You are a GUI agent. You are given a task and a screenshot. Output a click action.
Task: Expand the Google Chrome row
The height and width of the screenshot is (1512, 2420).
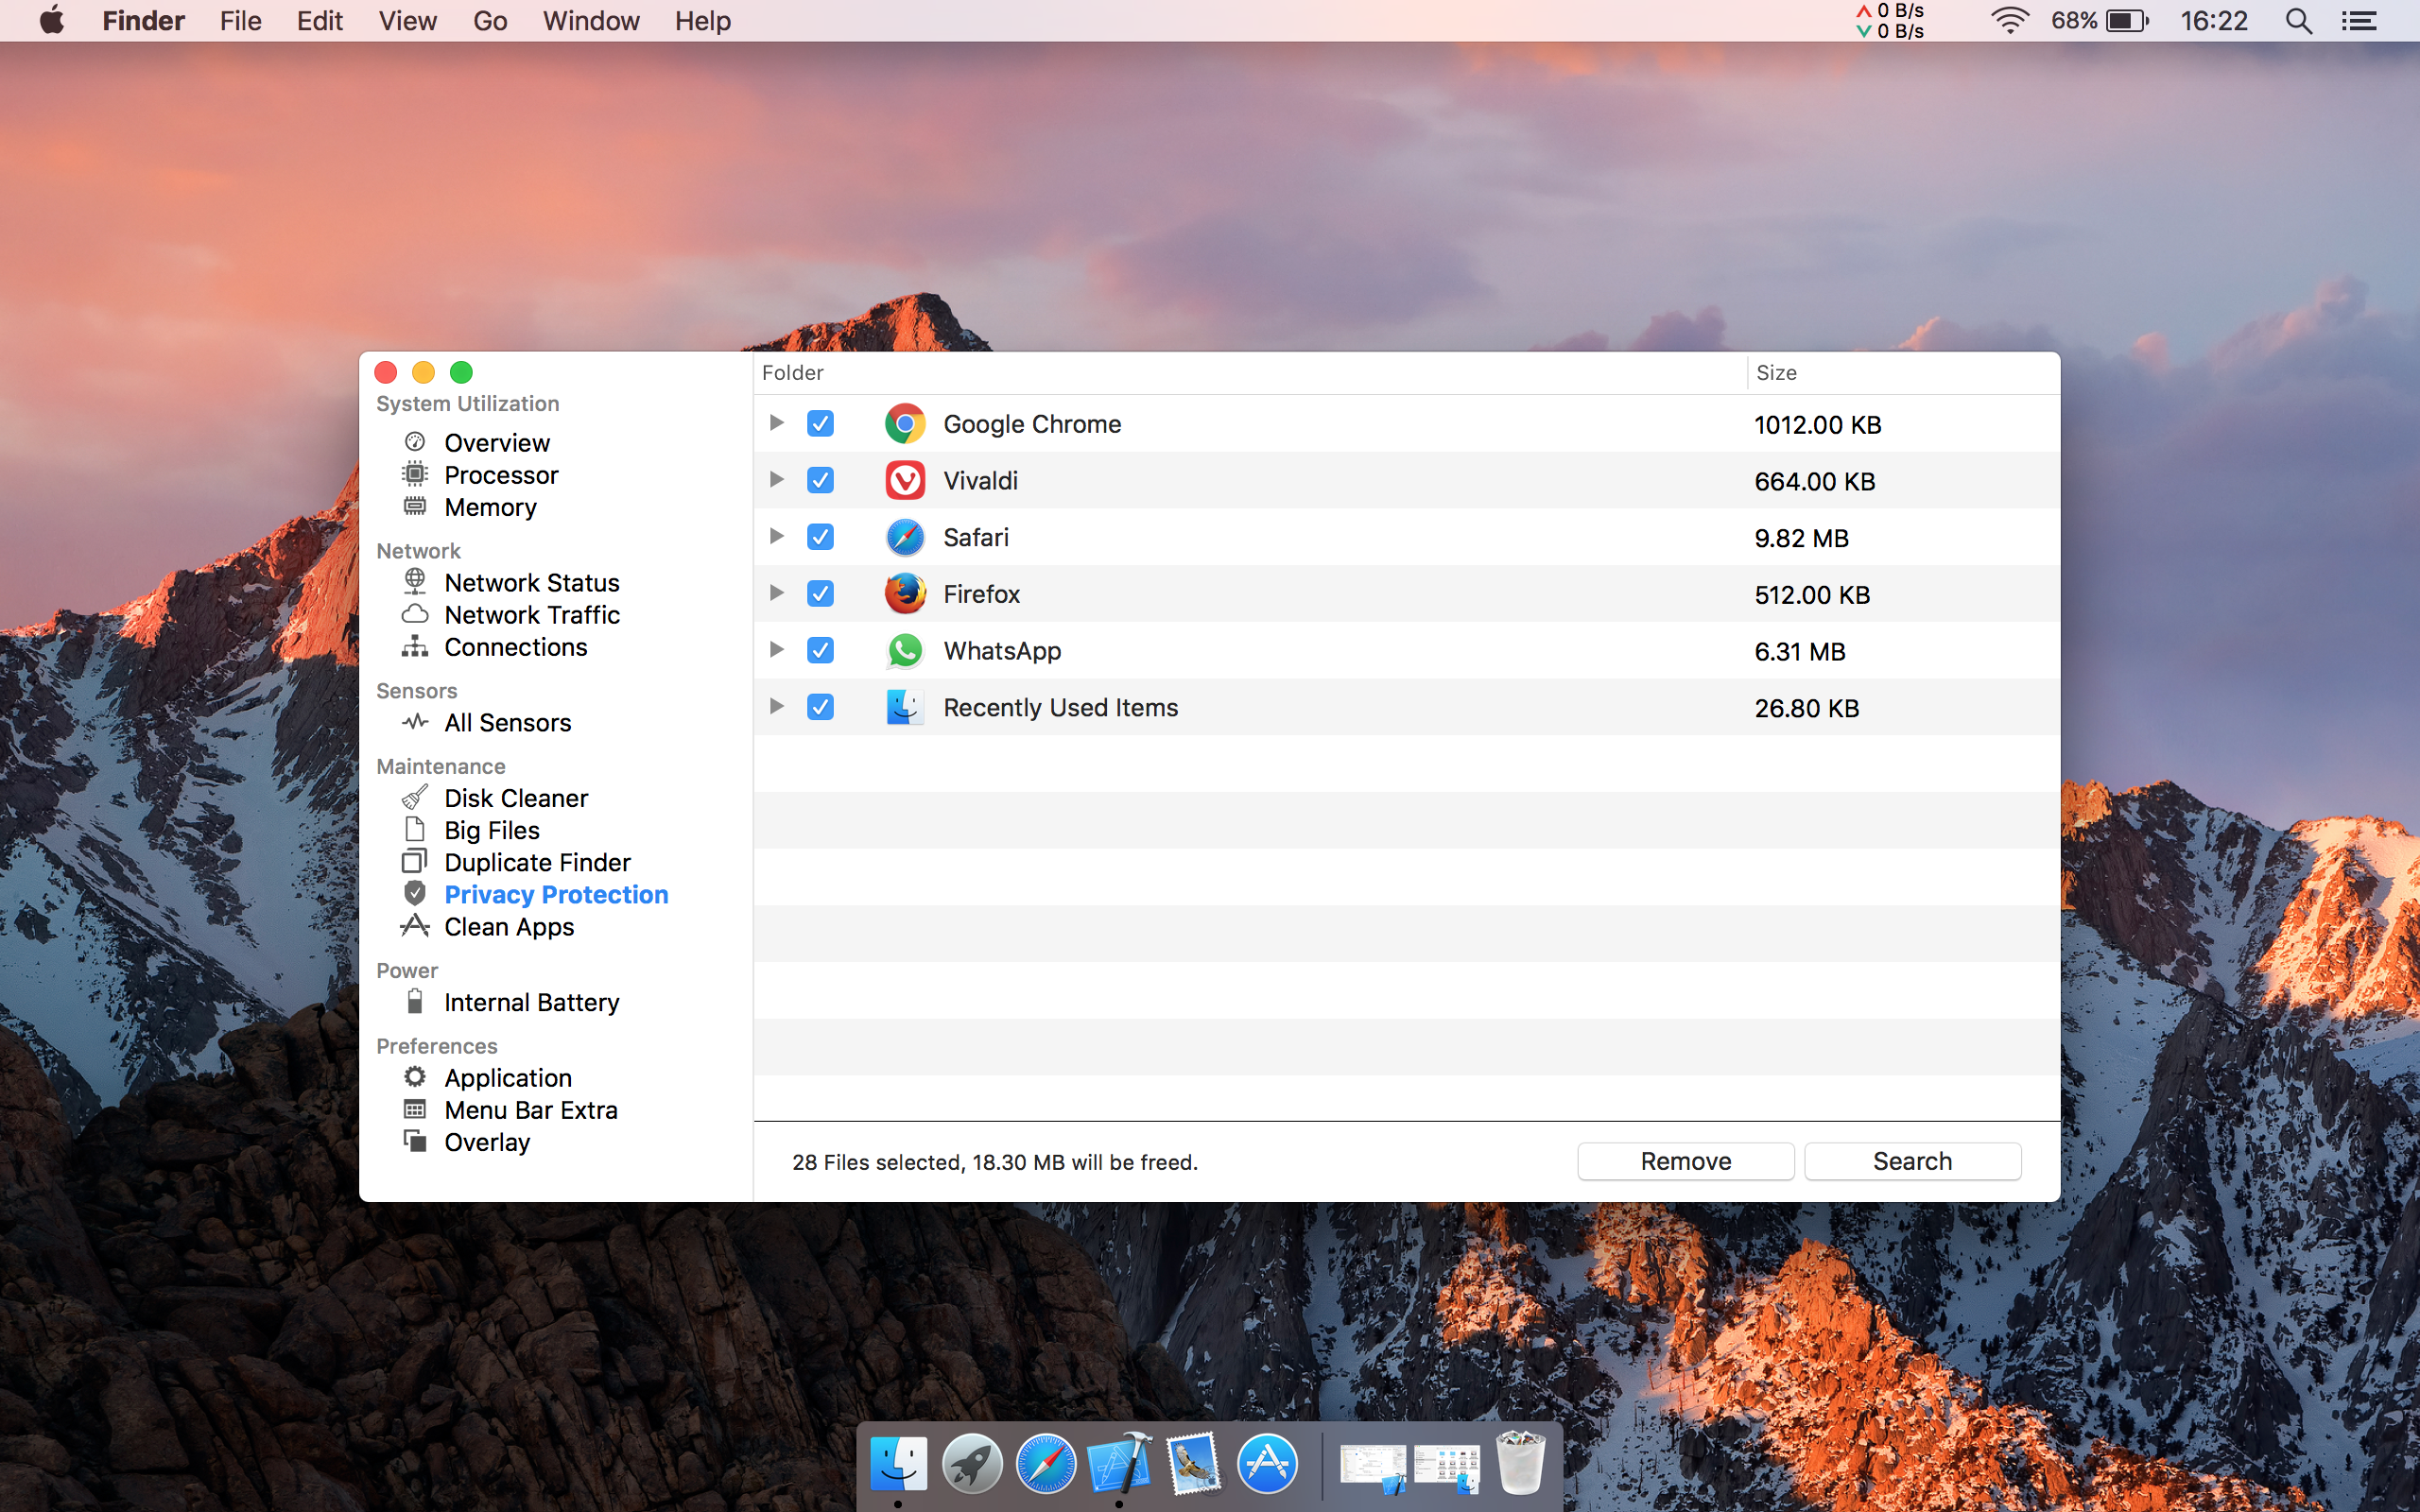pos(776,423)
